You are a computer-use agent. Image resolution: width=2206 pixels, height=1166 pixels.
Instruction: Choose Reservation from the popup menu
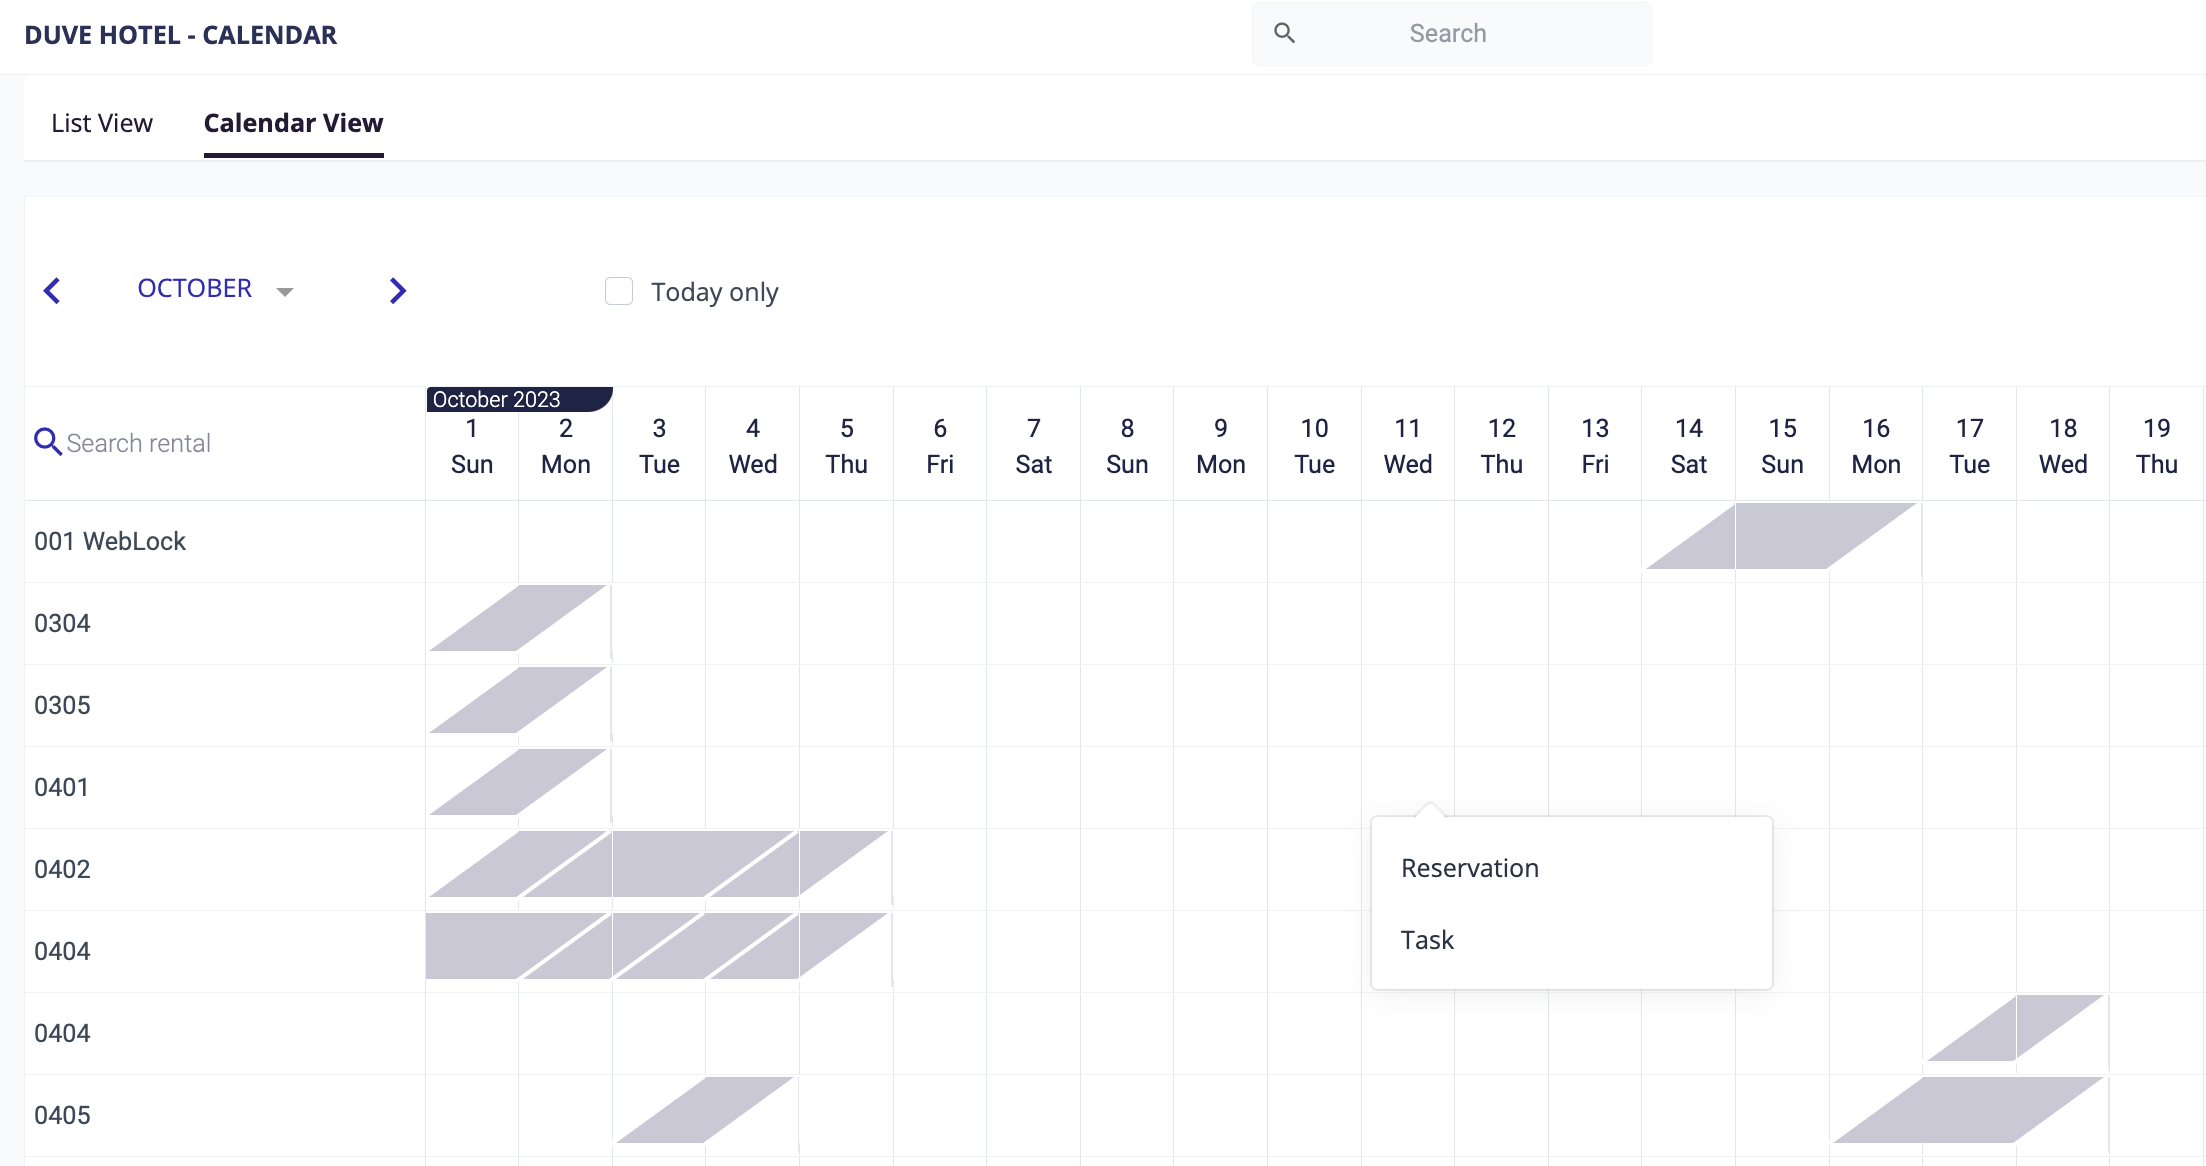[1470, 868]
